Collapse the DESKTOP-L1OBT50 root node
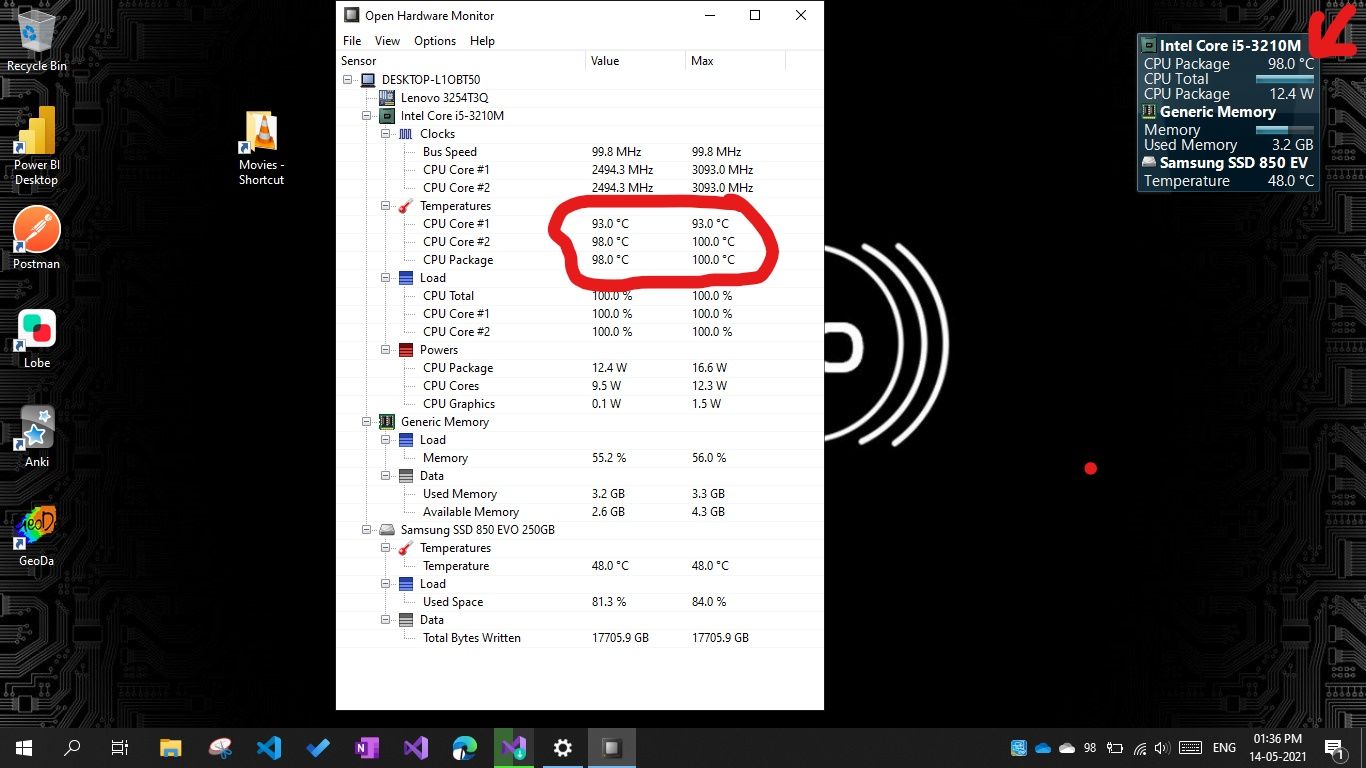The image size is (1366, 768). coord(348,80)
